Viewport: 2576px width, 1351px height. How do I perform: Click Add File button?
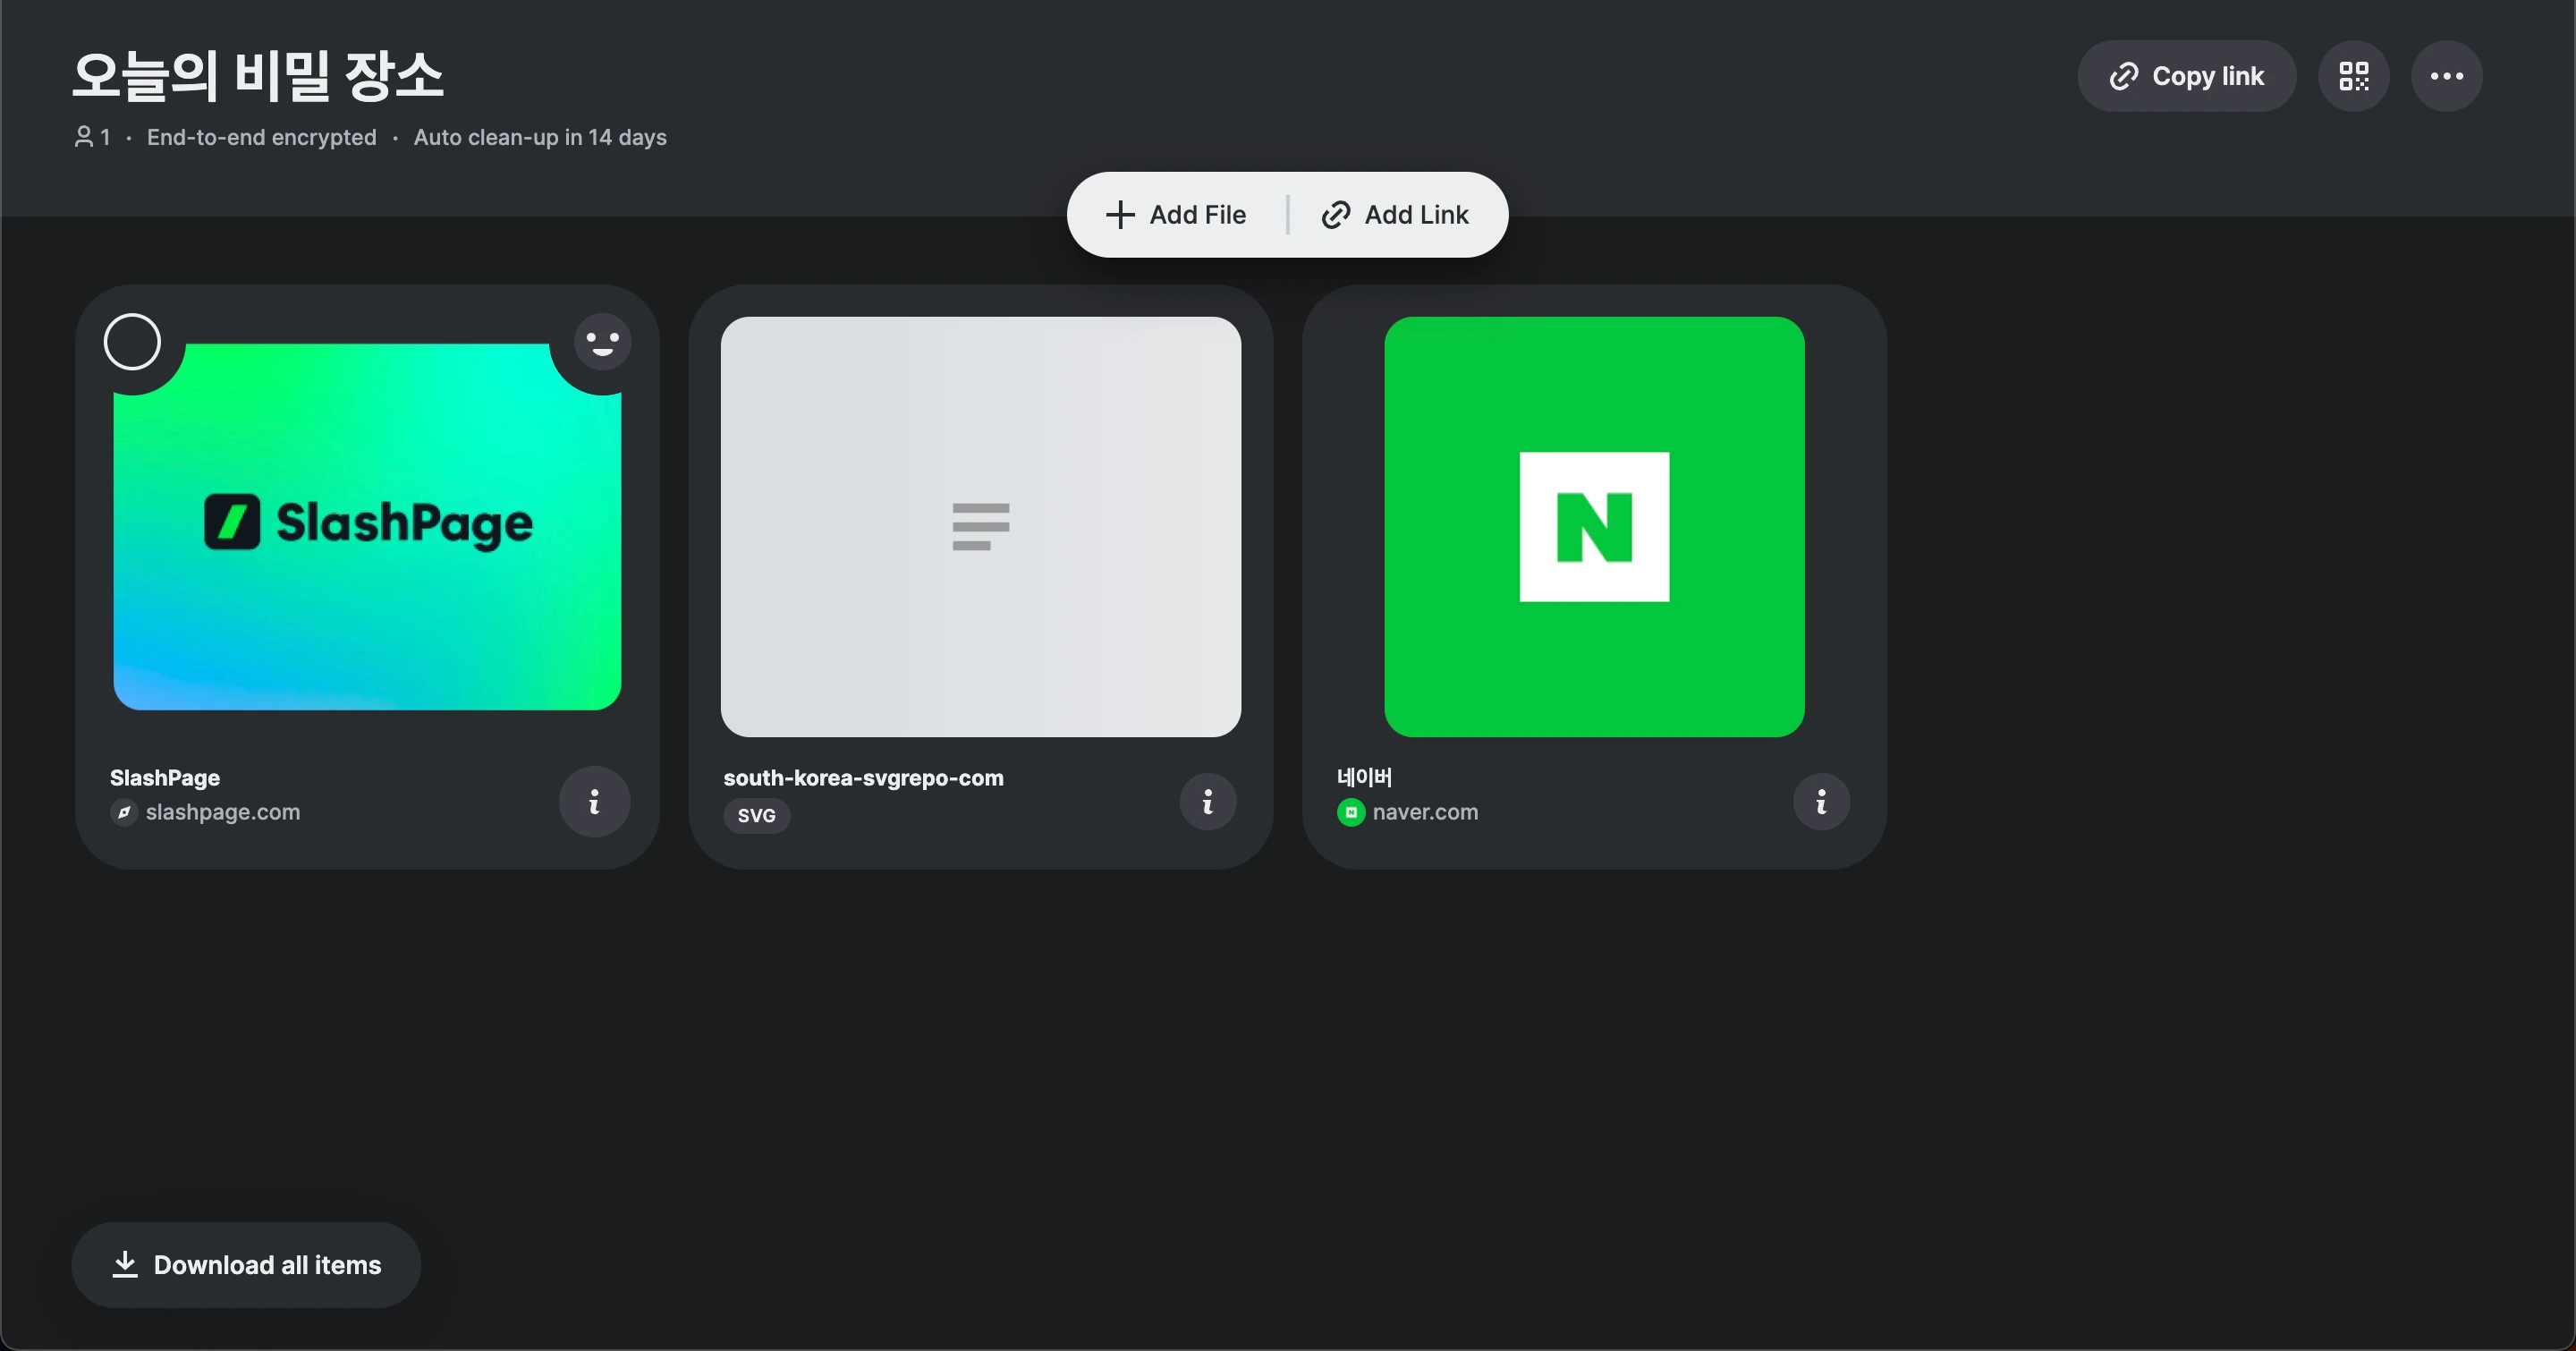point(1176,215)
